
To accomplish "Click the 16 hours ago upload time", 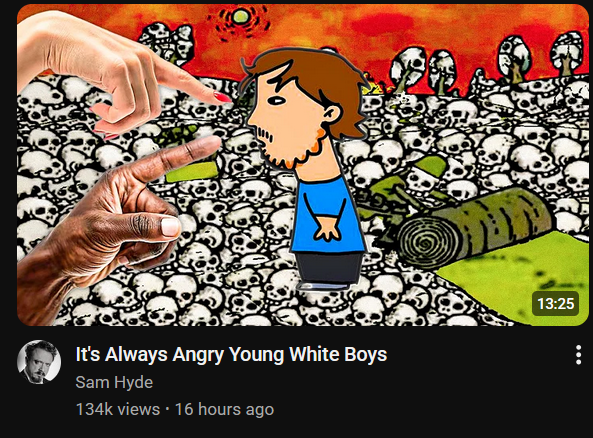I will [225, 409].
